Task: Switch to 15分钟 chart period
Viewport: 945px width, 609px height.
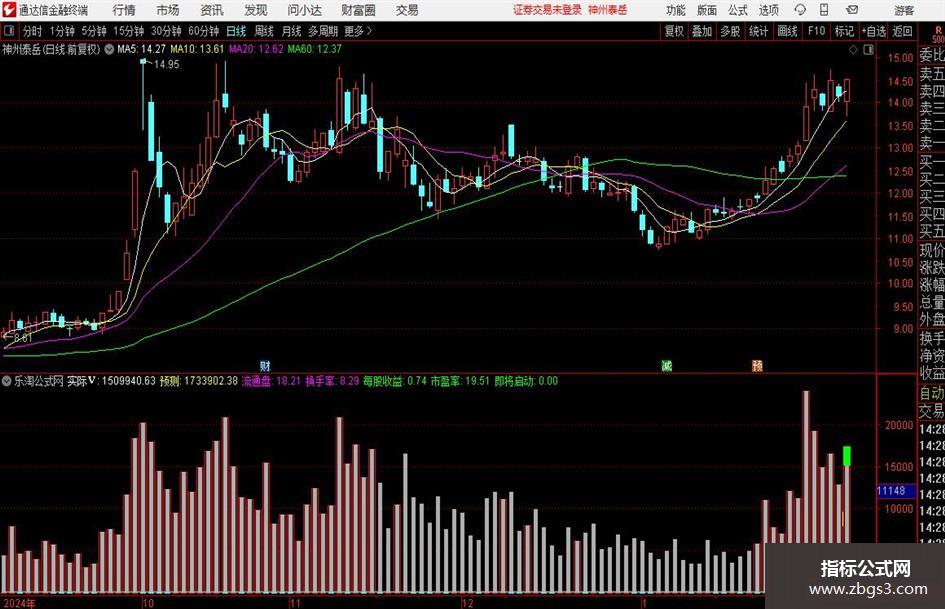Action: [x=128, y=31]
